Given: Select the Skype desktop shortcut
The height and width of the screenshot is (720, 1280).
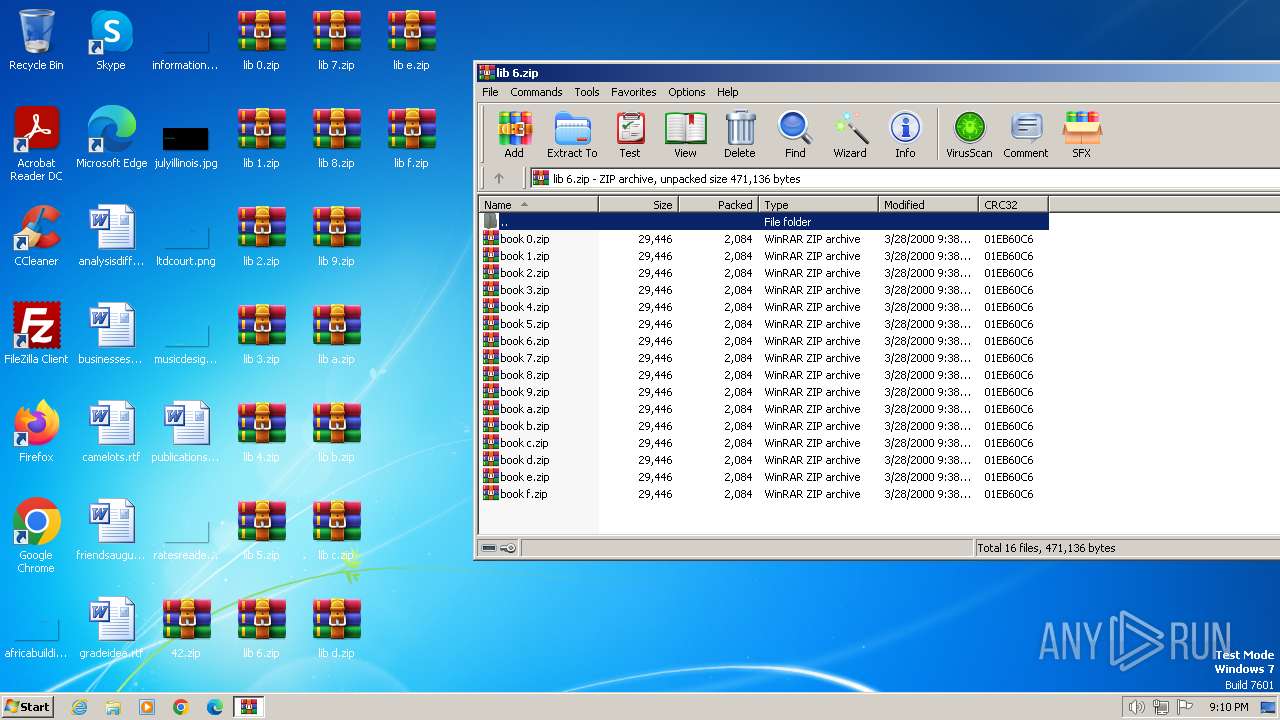Looking at the screenshot, I should click(x=111, y=40).
